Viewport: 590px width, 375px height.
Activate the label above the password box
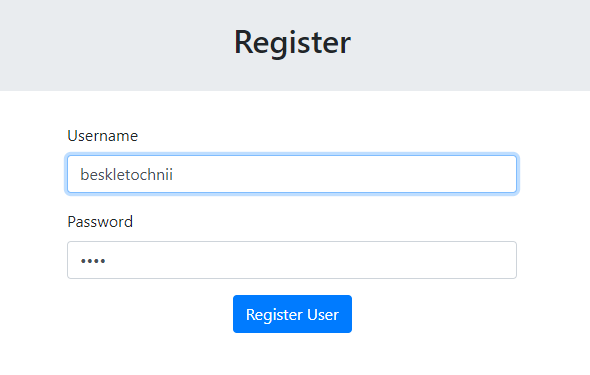pos(100,222)
